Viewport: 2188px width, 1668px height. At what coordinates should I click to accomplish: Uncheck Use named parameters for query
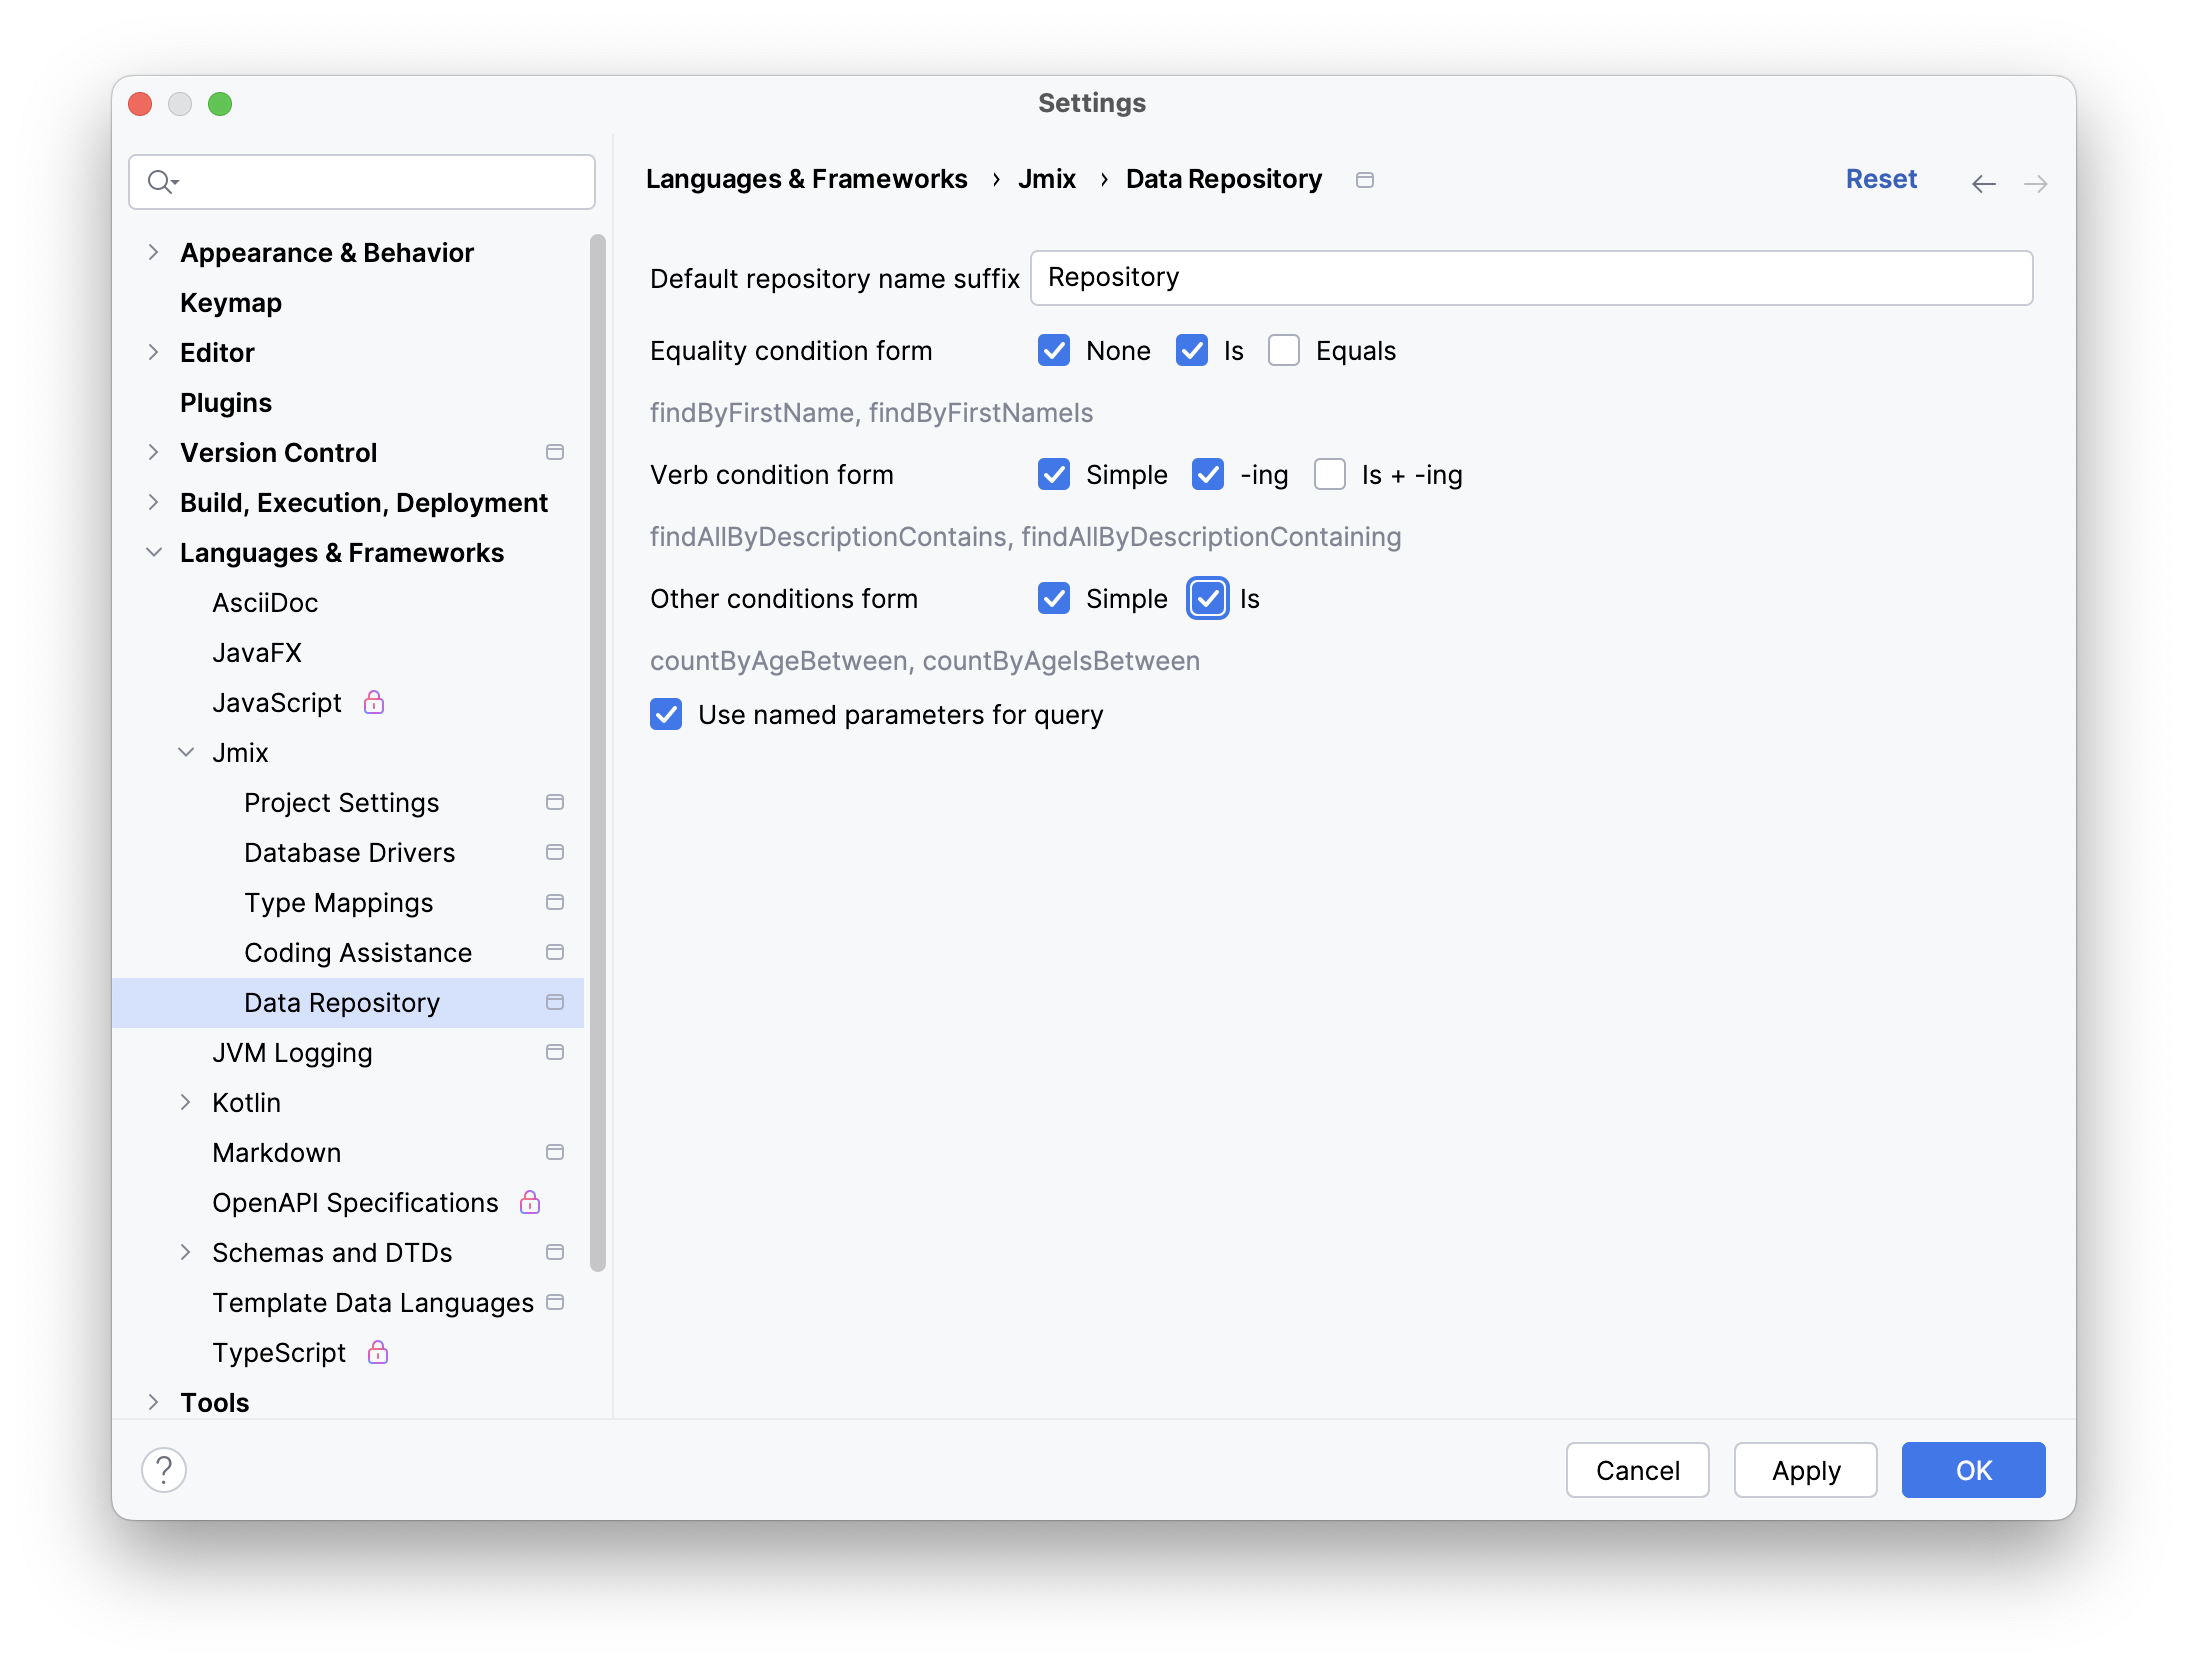coord(666,714)
